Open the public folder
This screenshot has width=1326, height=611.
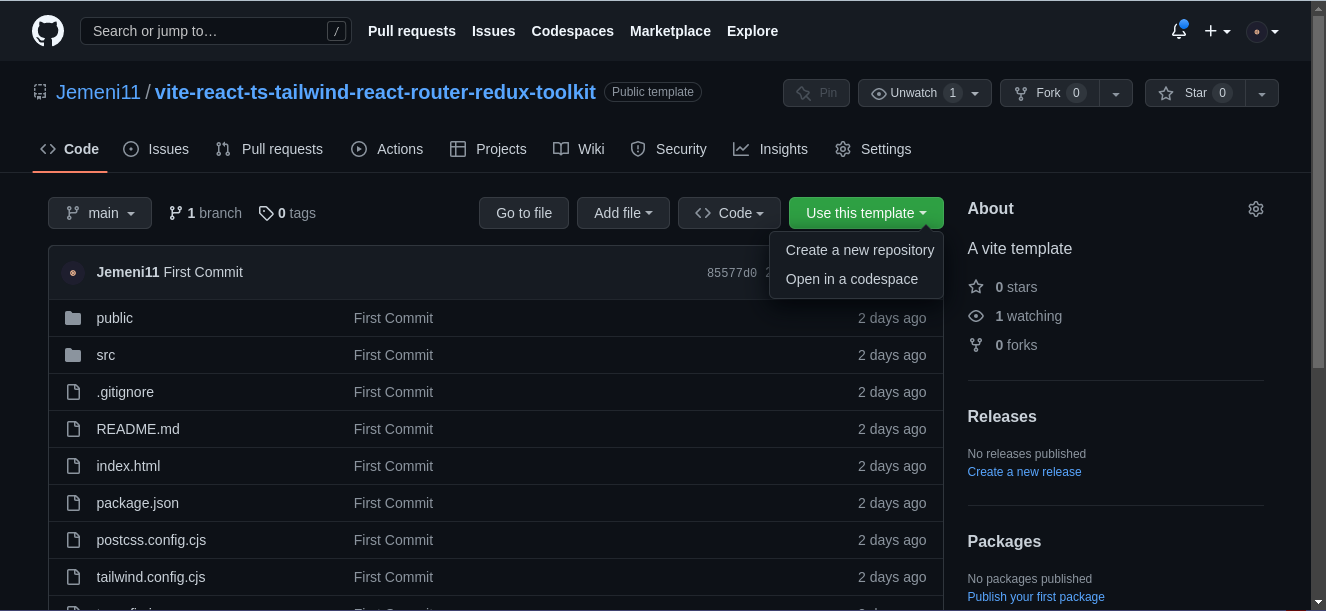(115, 318)
